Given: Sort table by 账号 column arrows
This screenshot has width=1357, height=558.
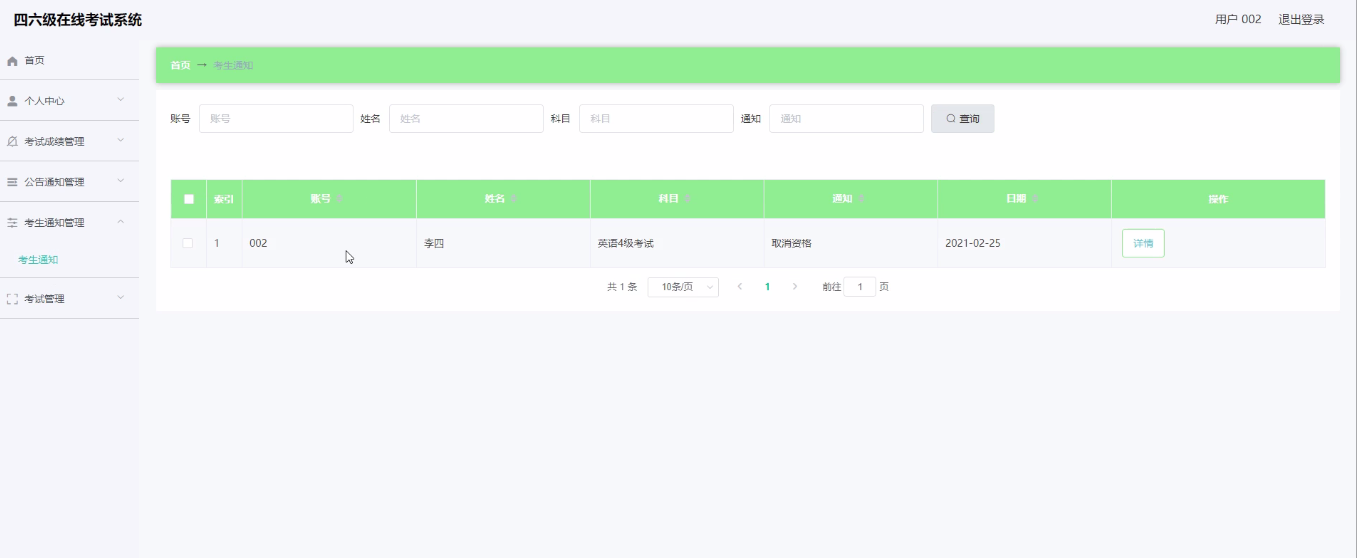Looking at the screenshot, I should pyautogui.click(x=340, y=199).
